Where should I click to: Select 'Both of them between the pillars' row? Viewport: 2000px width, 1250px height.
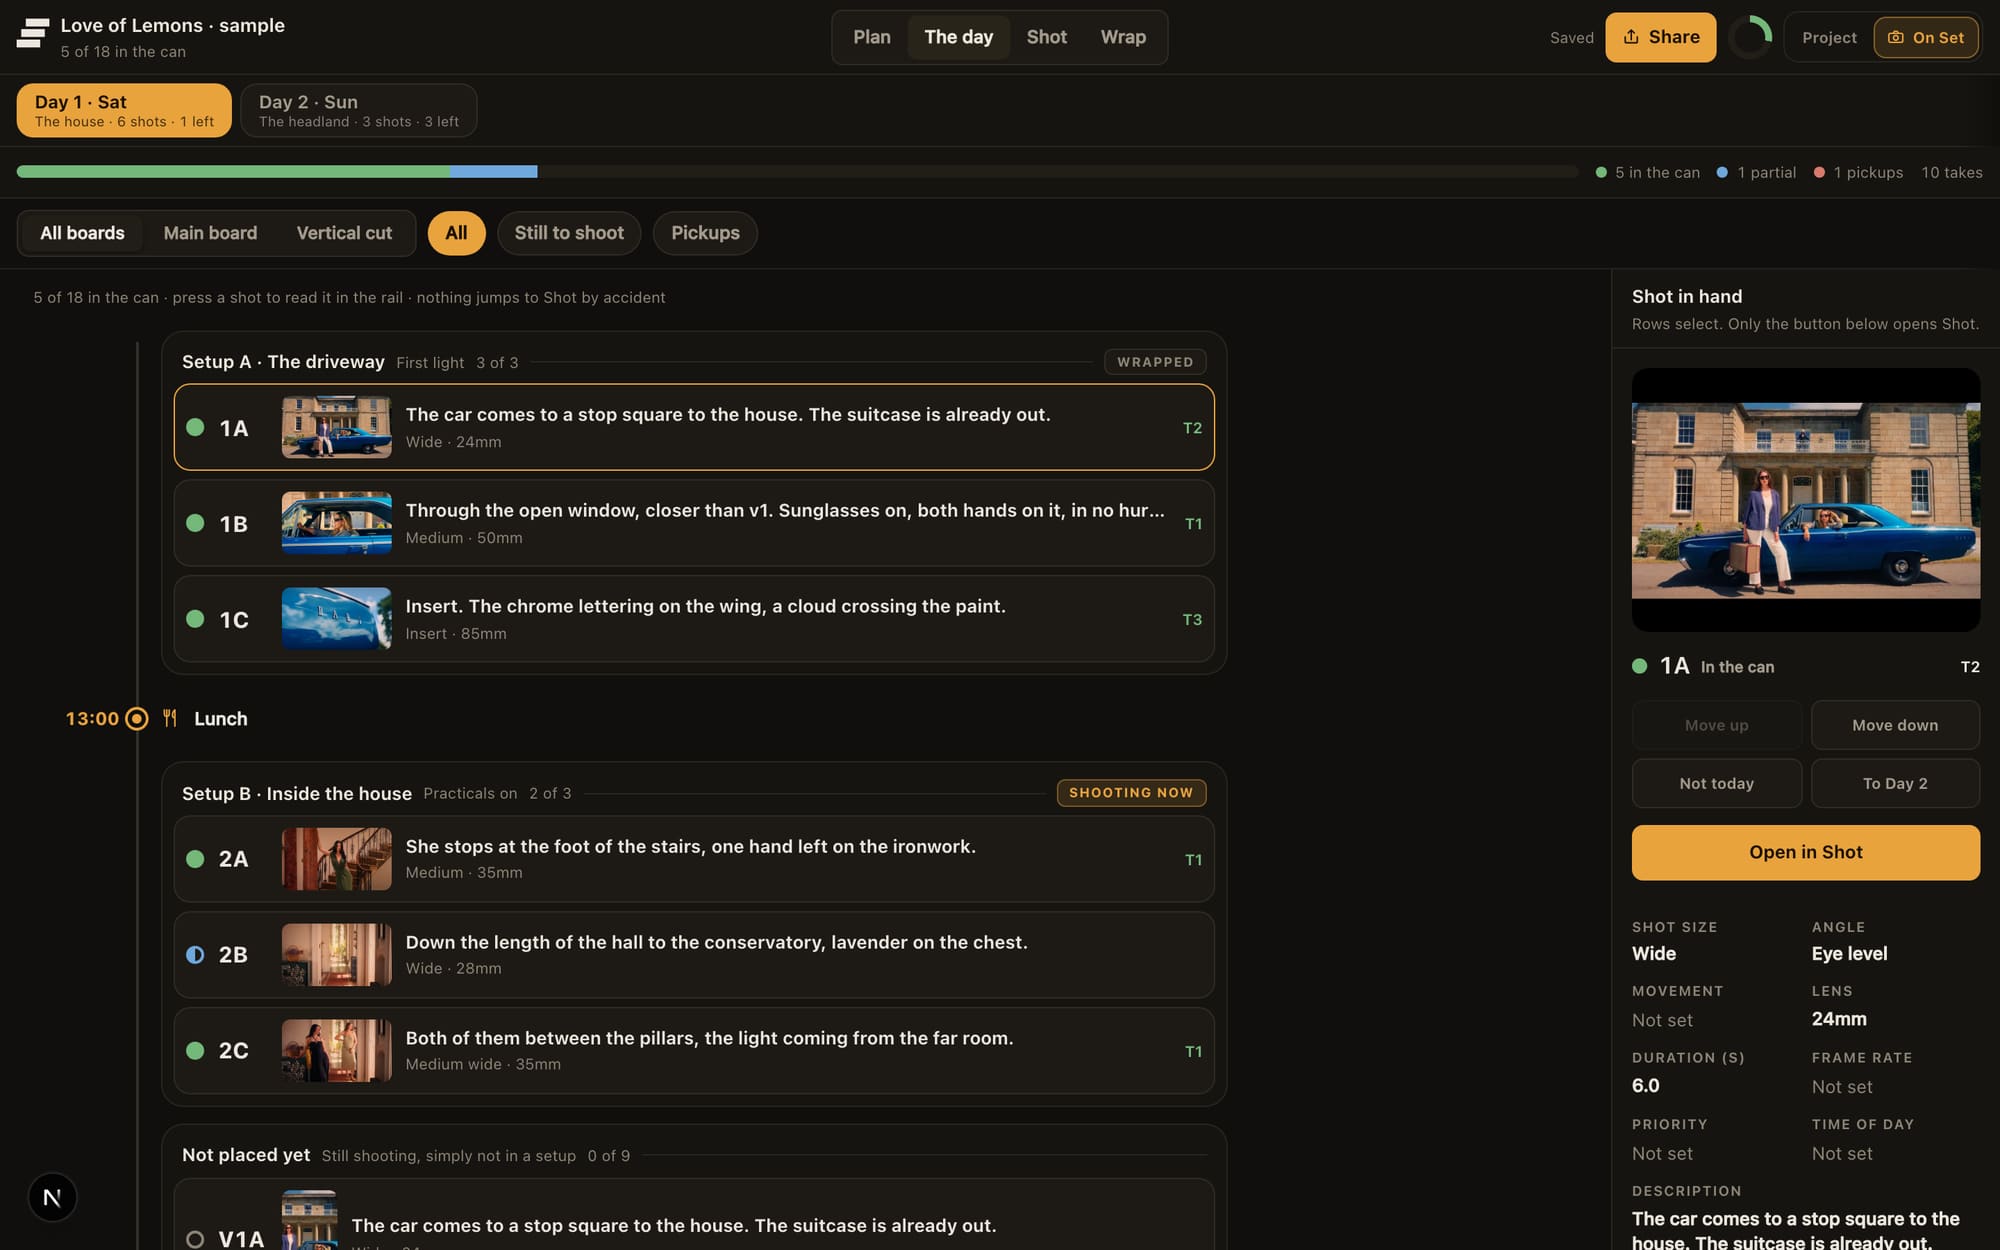[x=694, y=1051]
